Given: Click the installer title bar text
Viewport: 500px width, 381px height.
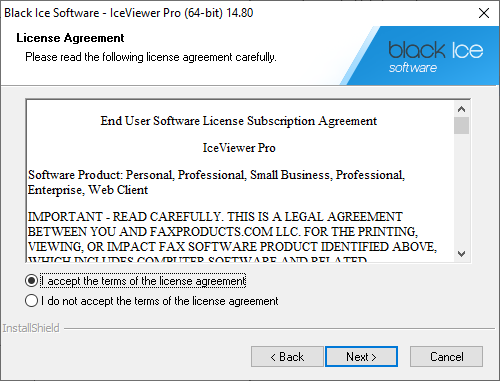Looking at the screenshot, I should tap(129, 13).
